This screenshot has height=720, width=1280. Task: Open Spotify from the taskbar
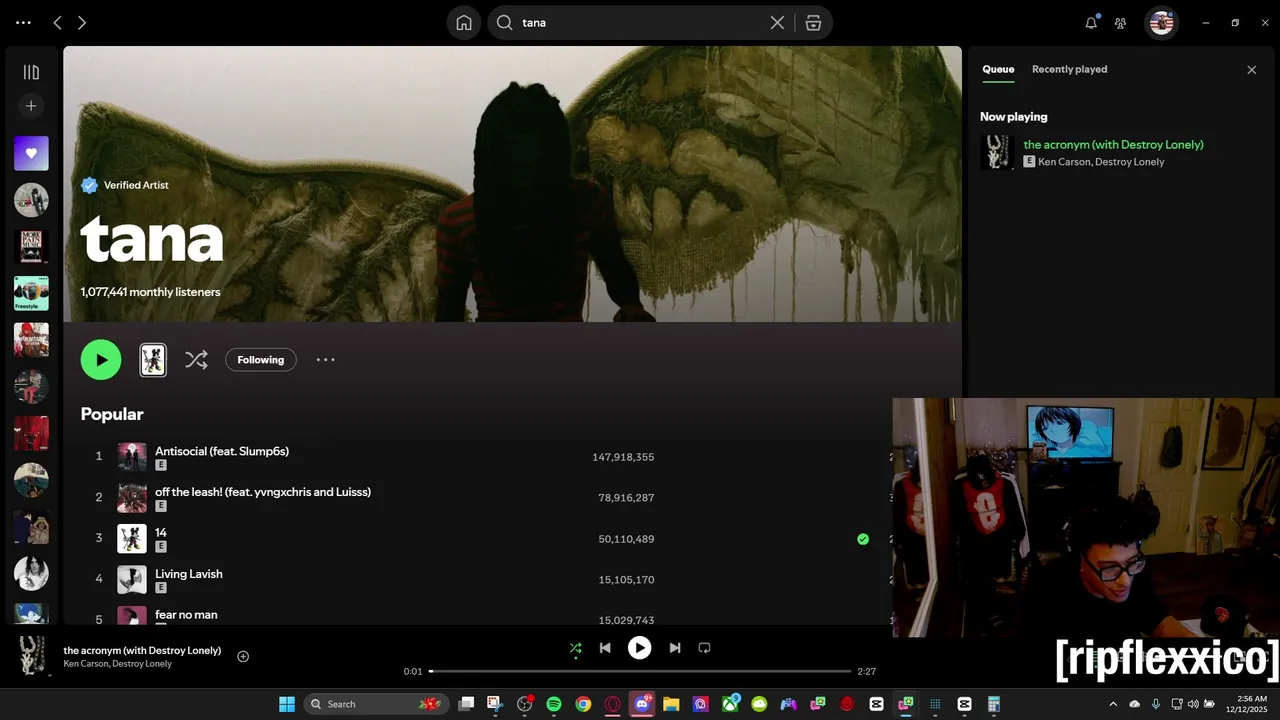(554, 704)
